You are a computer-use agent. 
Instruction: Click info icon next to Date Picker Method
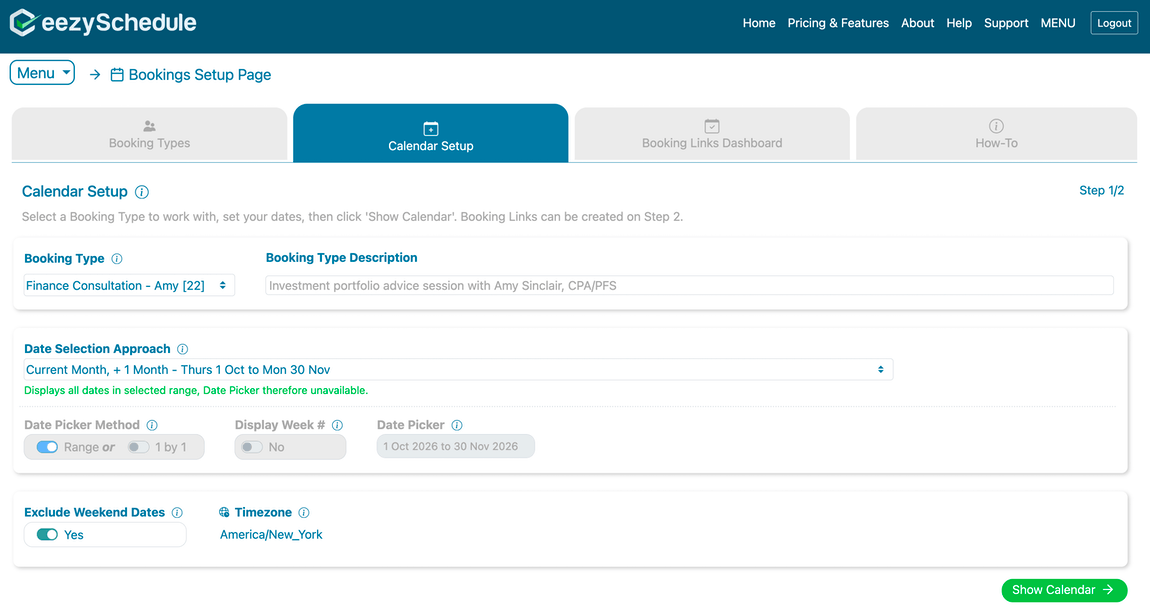tap(152, 425)
